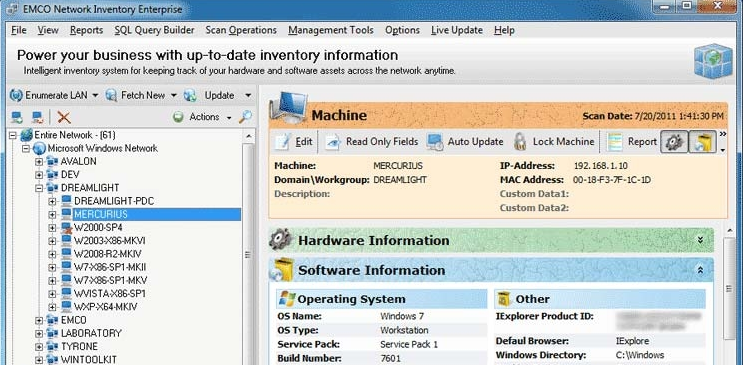Toggle the gear hardware view button
This screenshot has width=743, height=365.
674,142
